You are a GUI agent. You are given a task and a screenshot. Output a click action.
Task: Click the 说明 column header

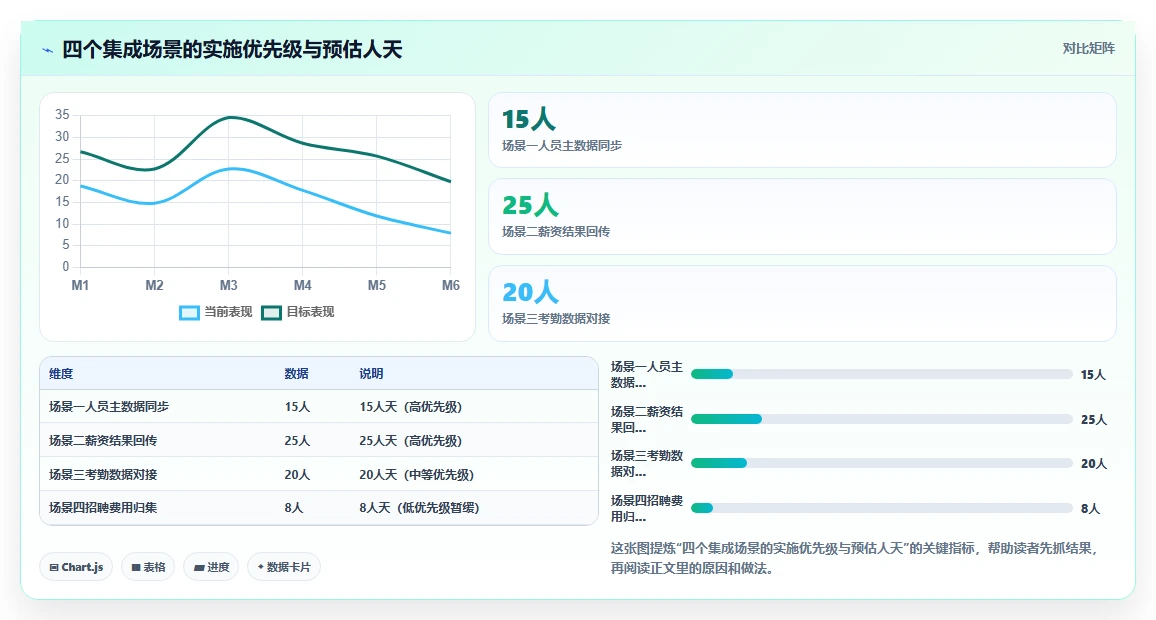click(x=371, y=374)
